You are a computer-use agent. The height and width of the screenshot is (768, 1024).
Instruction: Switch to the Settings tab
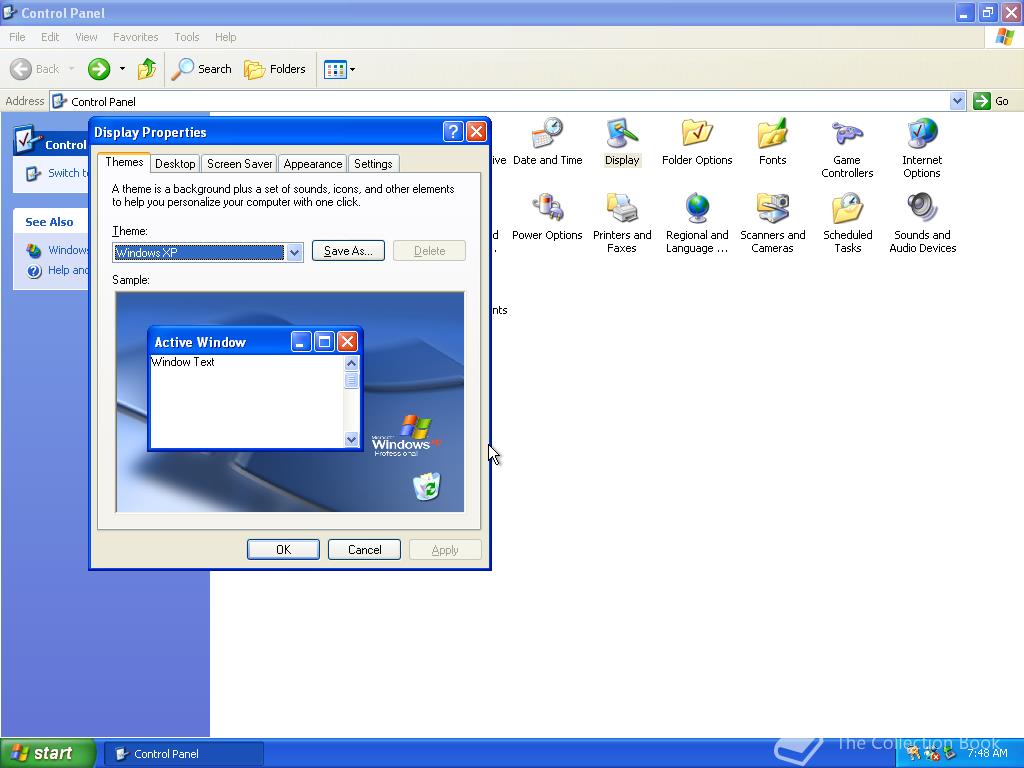coord(373,164)
